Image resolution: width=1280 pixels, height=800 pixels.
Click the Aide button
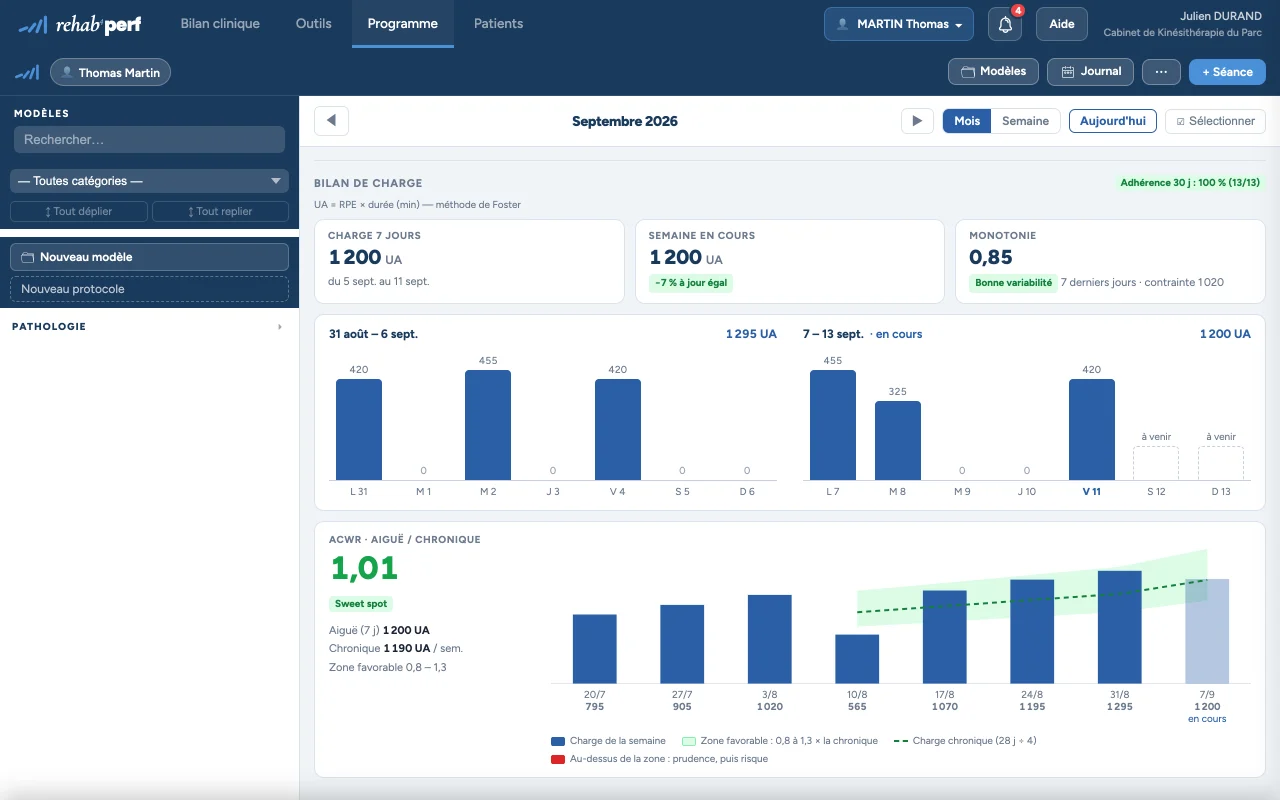(x=1062, y=24)
